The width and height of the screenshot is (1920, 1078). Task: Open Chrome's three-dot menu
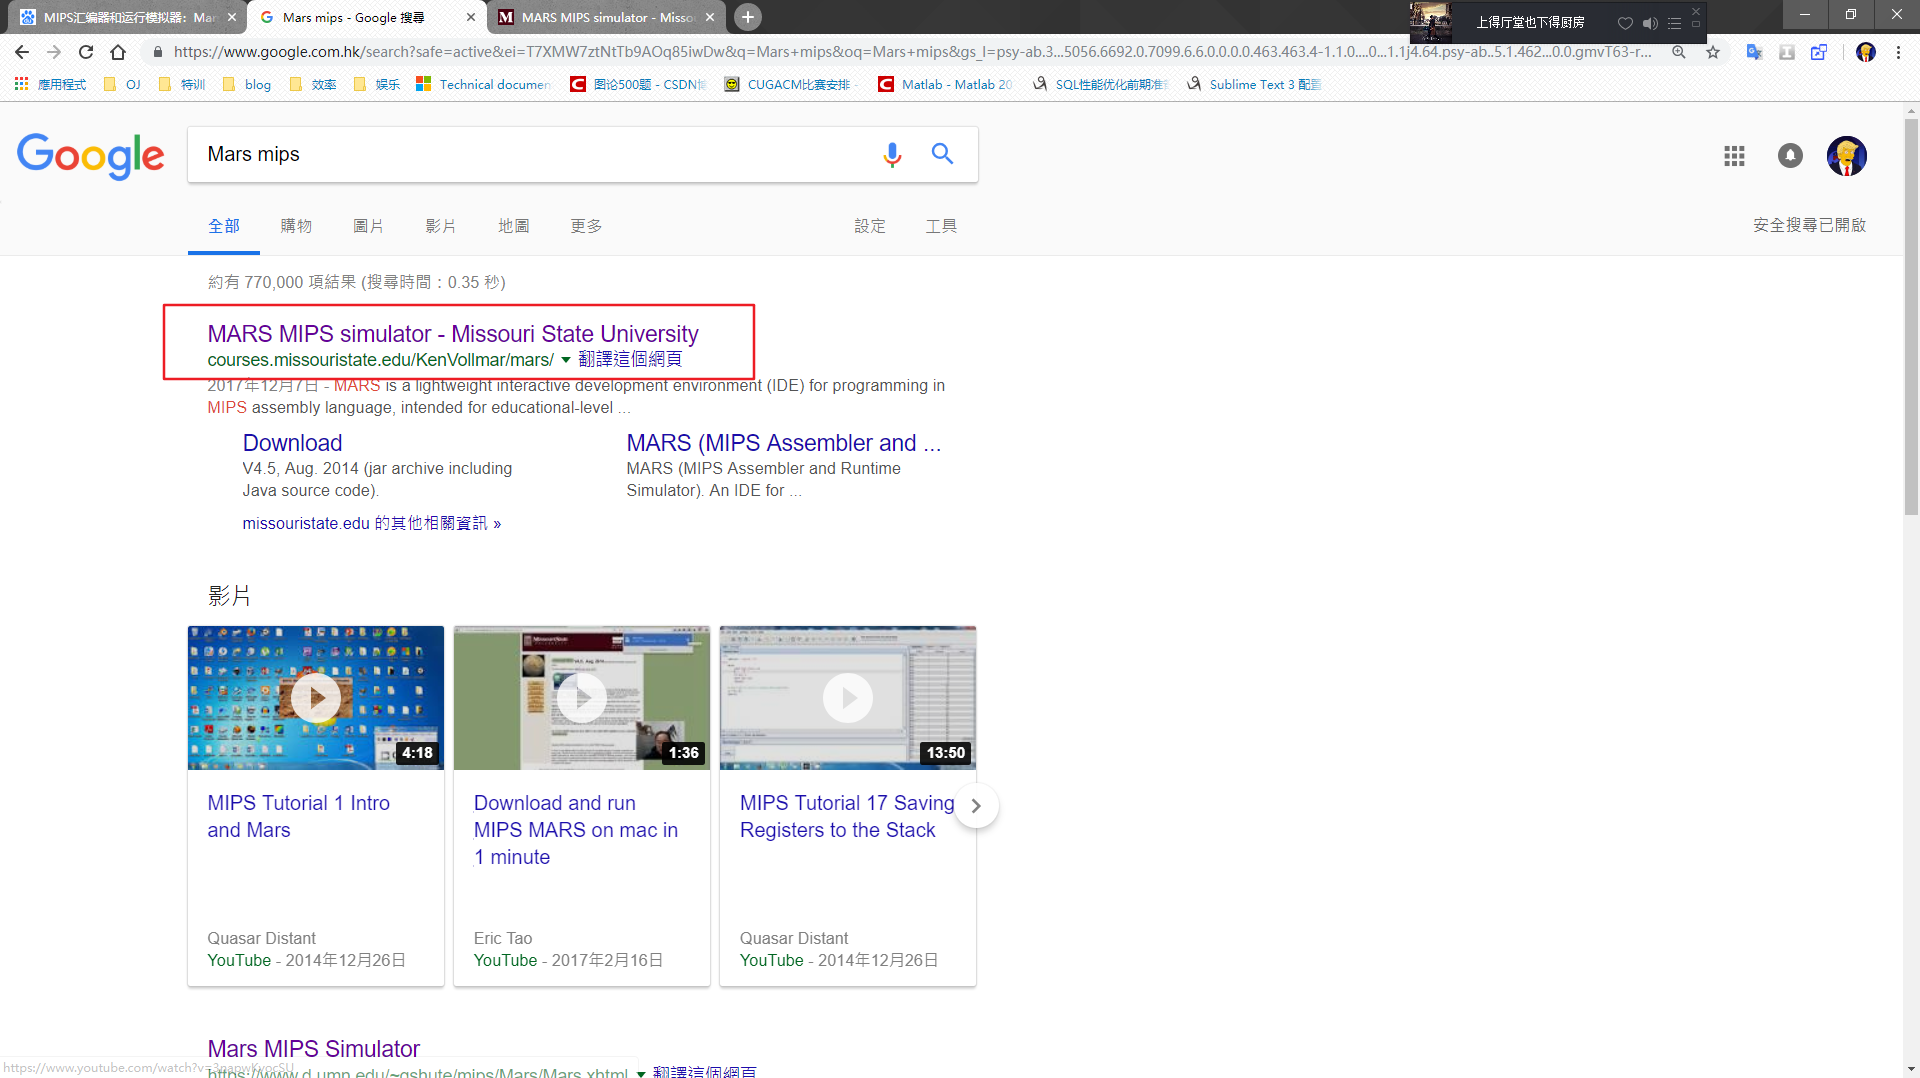click(1898, 52)
